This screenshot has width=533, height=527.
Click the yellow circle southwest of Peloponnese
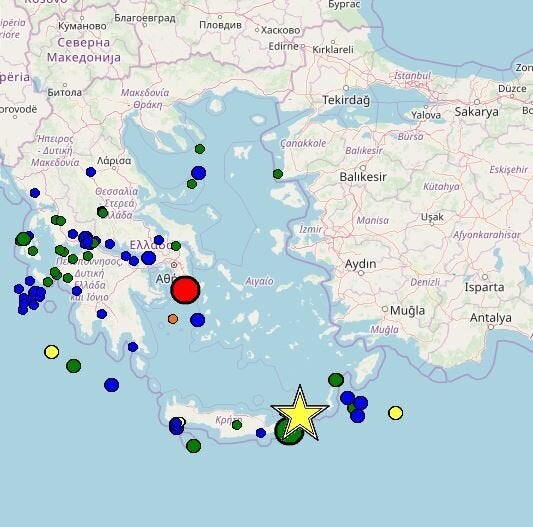tap(52, 352)
